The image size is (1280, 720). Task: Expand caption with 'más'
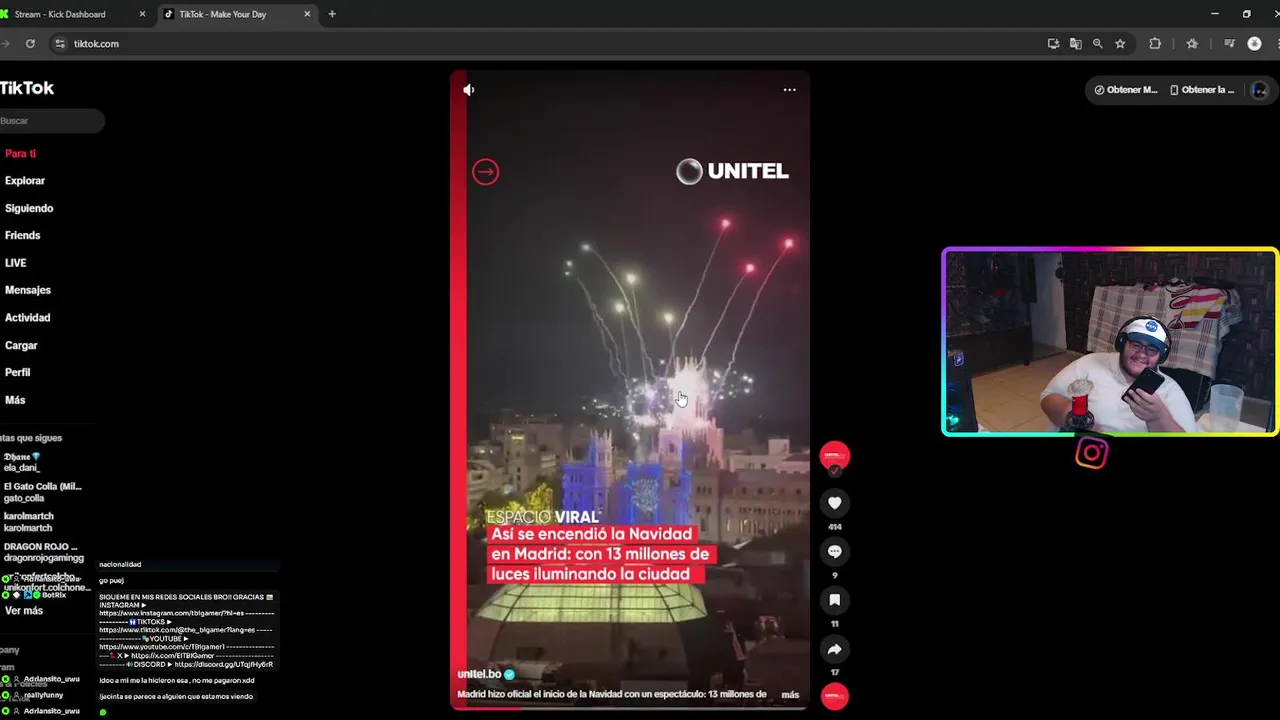790,694
